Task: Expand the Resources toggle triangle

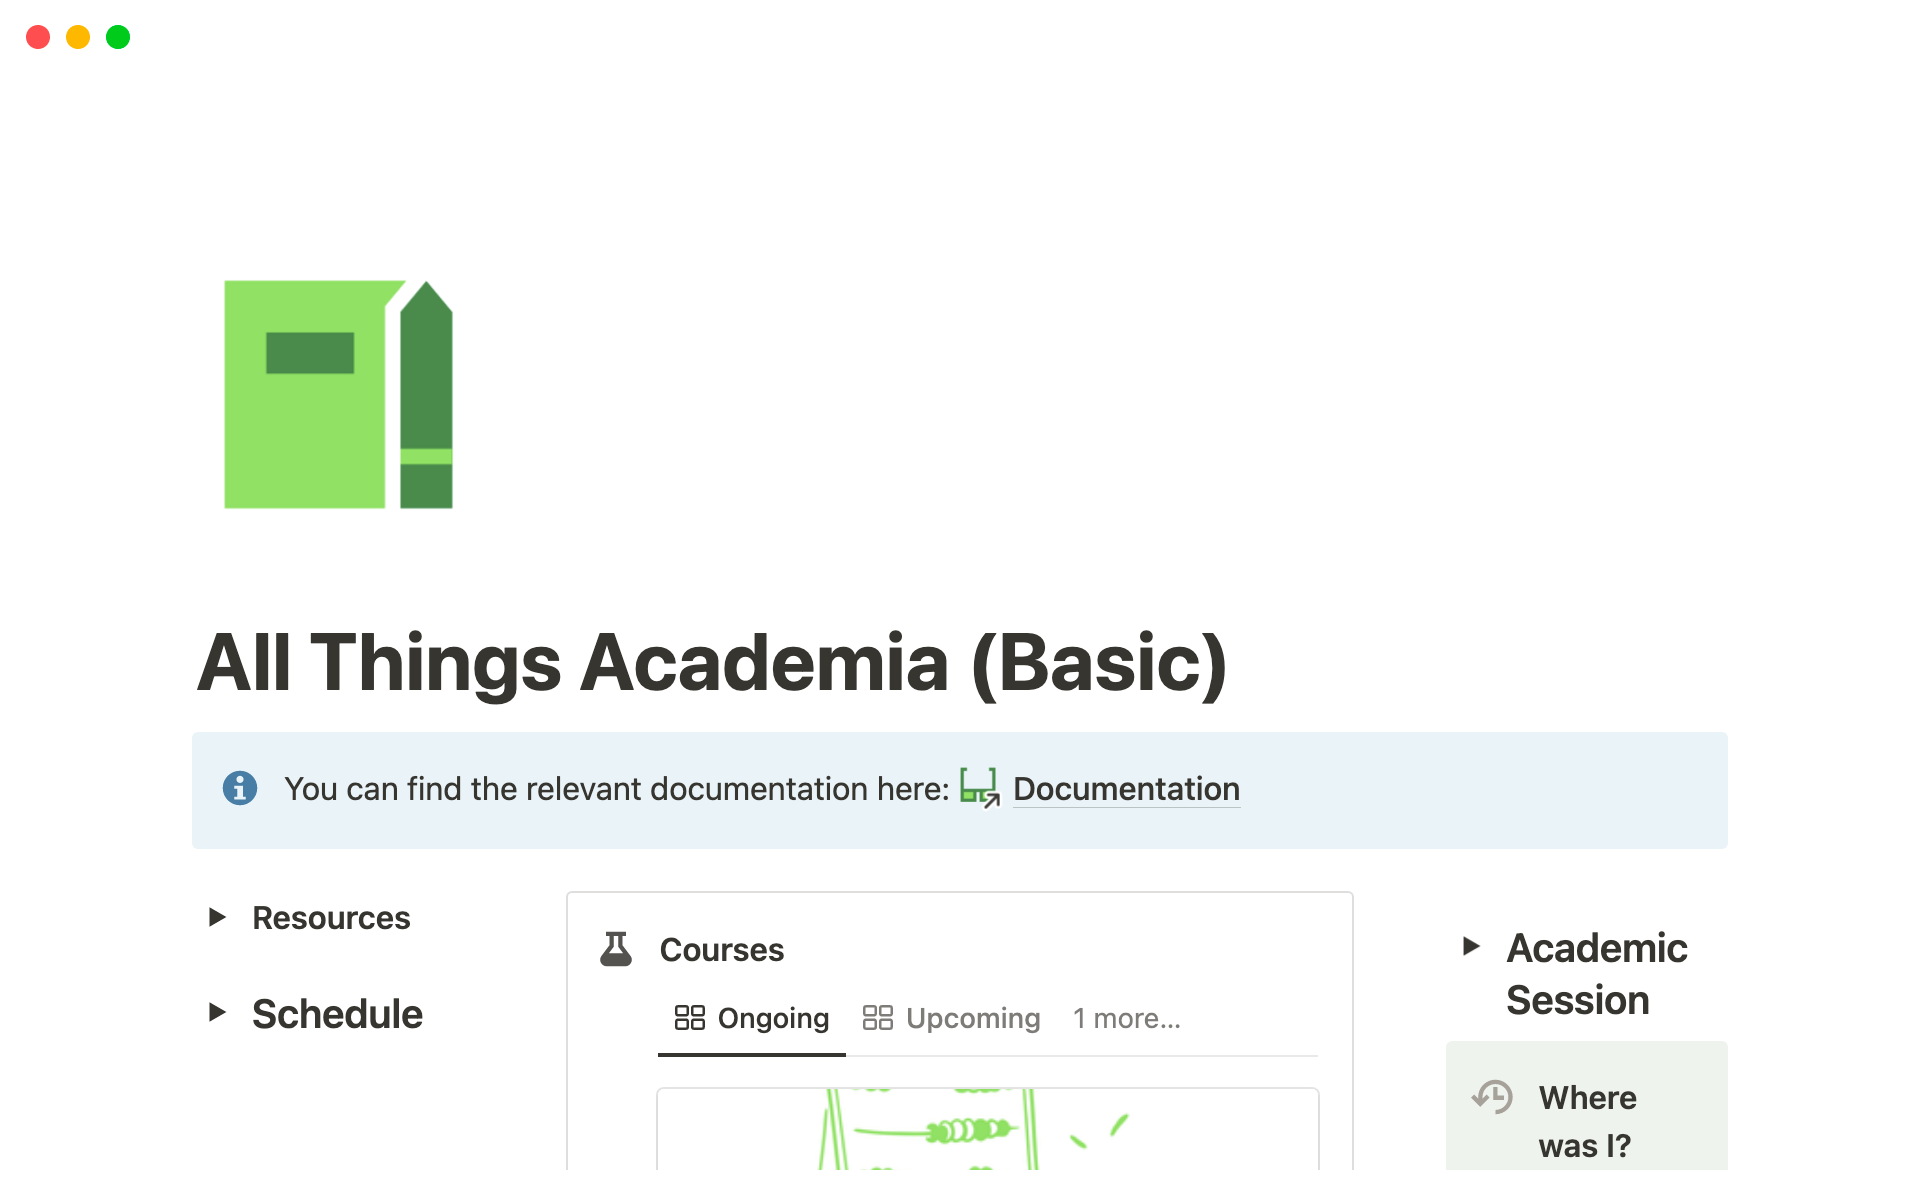Action: point(217,917)
